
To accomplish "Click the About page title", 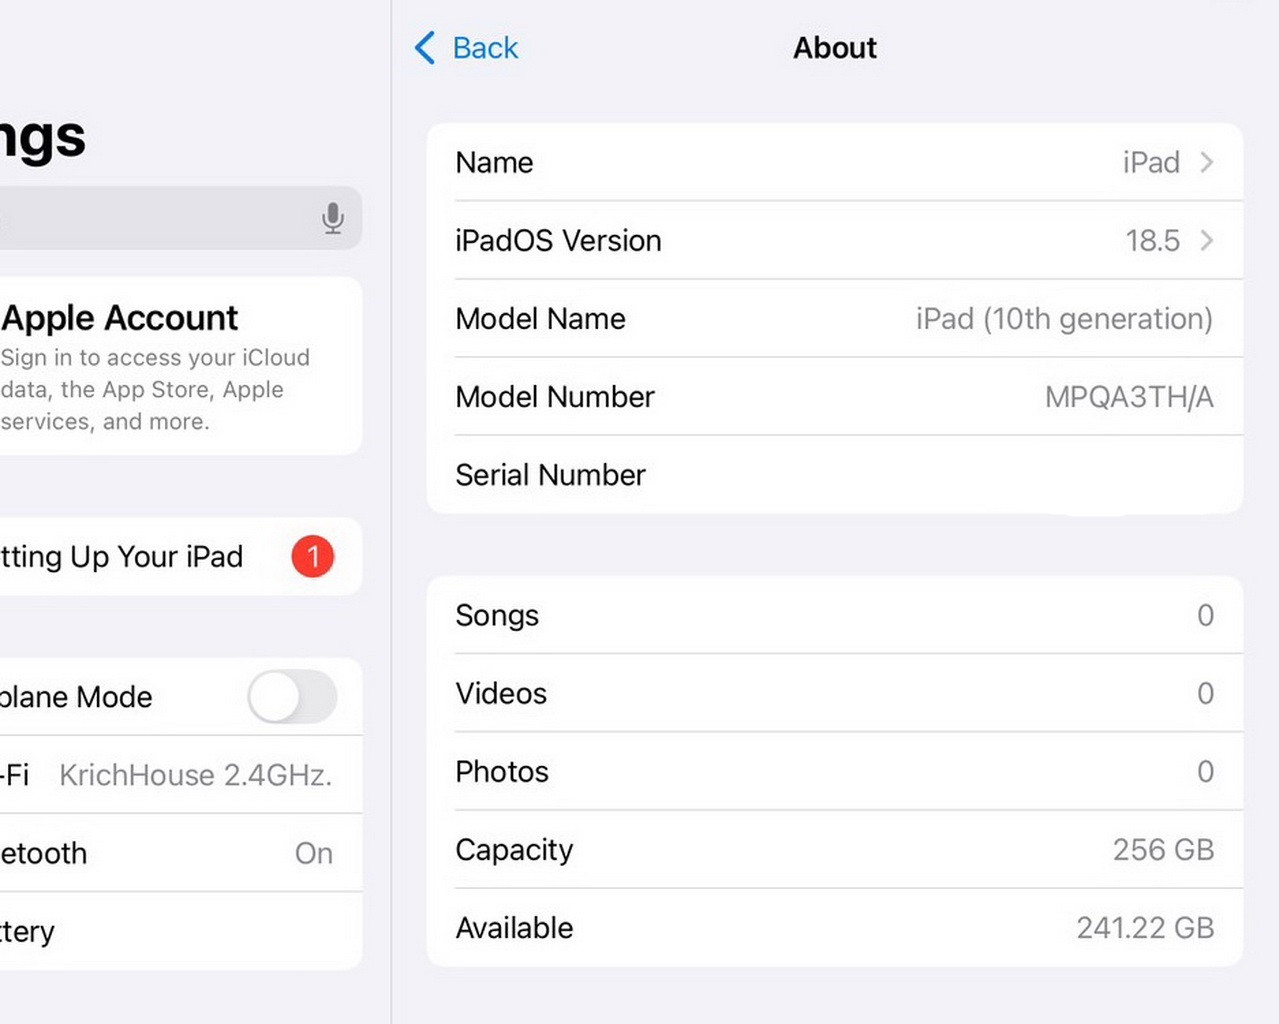I will click(834, 47).
